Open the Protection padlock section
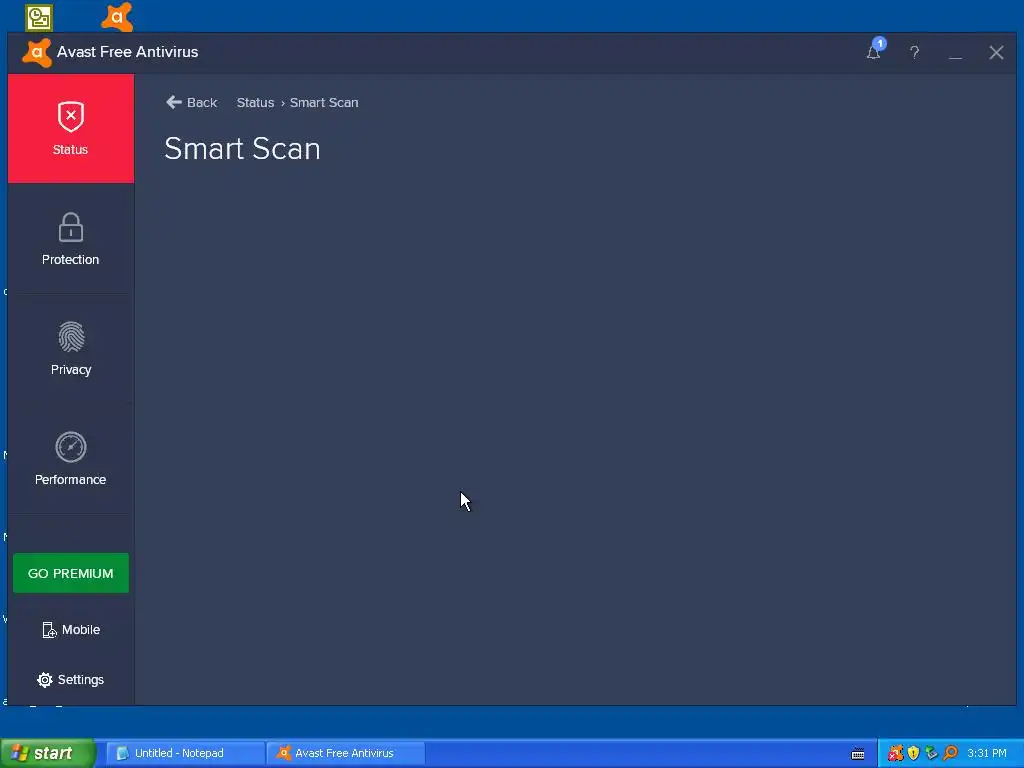 71,239
